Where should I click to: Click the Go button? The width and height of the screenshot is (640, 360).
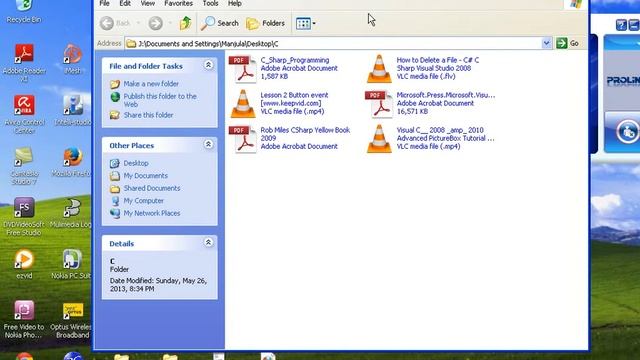(x=568, y=43)
